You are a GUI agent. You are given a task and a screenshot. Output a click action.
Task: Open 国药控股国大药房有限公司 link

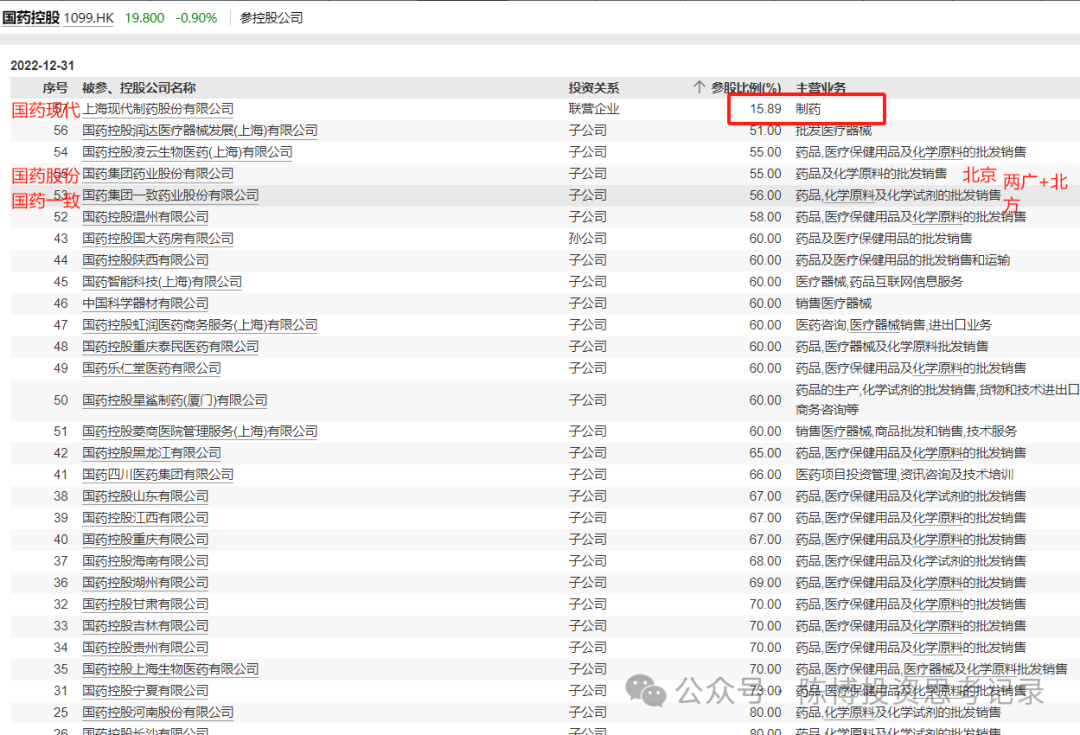coord(158,238)
